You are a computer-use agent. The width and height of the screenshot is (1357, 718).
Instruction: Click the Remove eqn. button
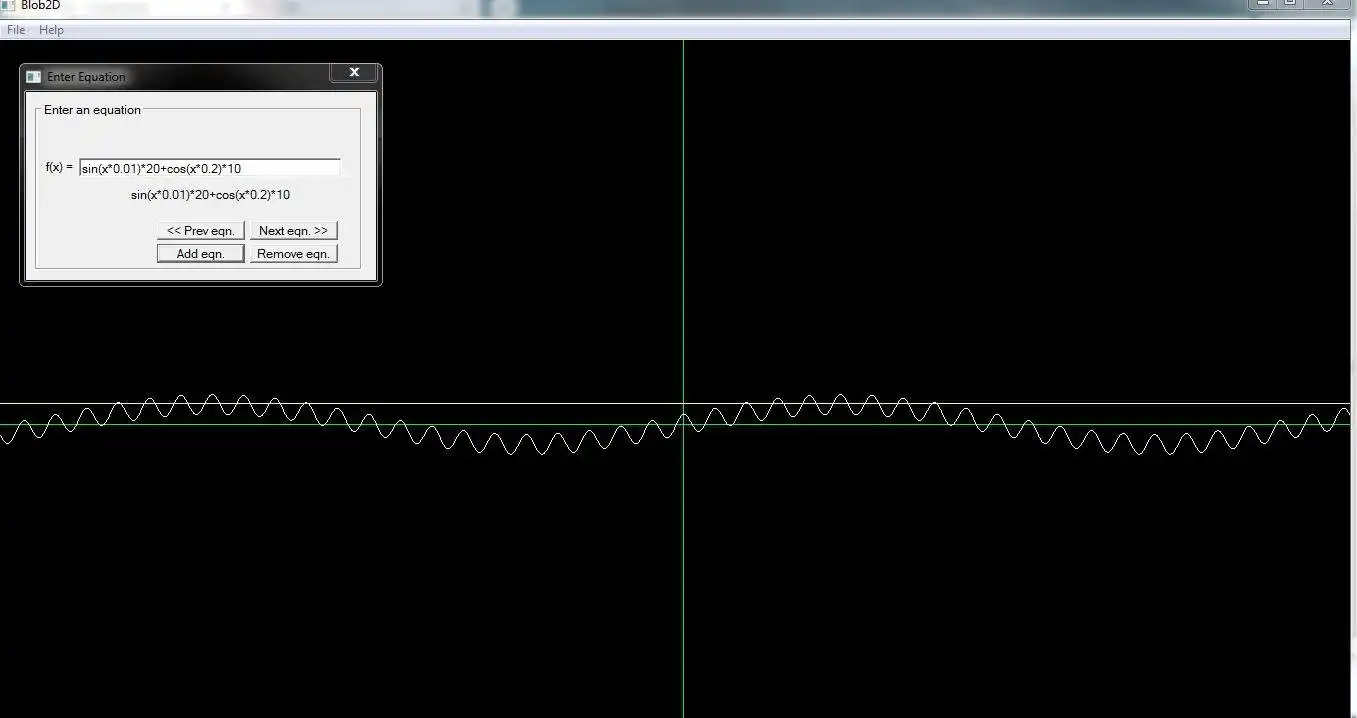tap(293, 254)
